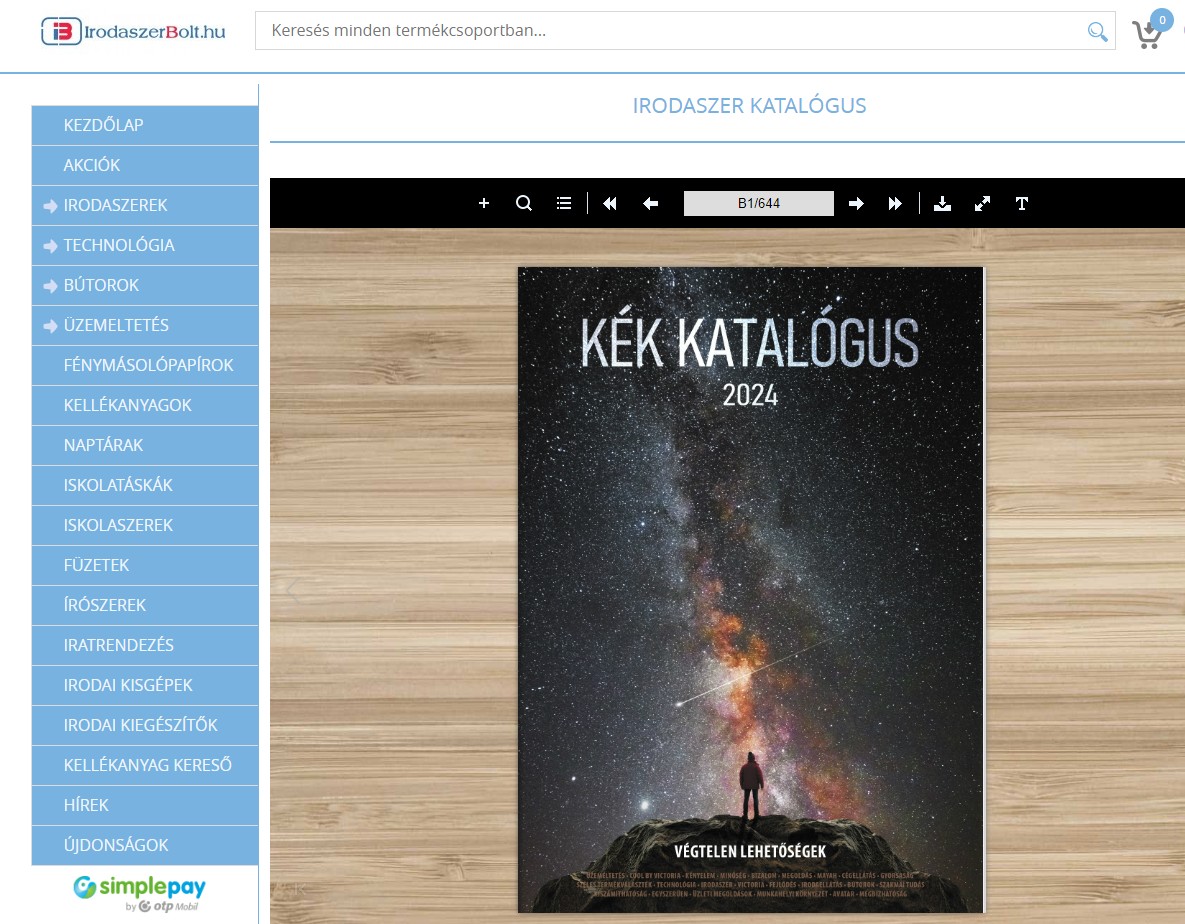The image size is (1185, 924).
Task: Jump to last page with double-right arrow
Action: click(x=896, y=203)
